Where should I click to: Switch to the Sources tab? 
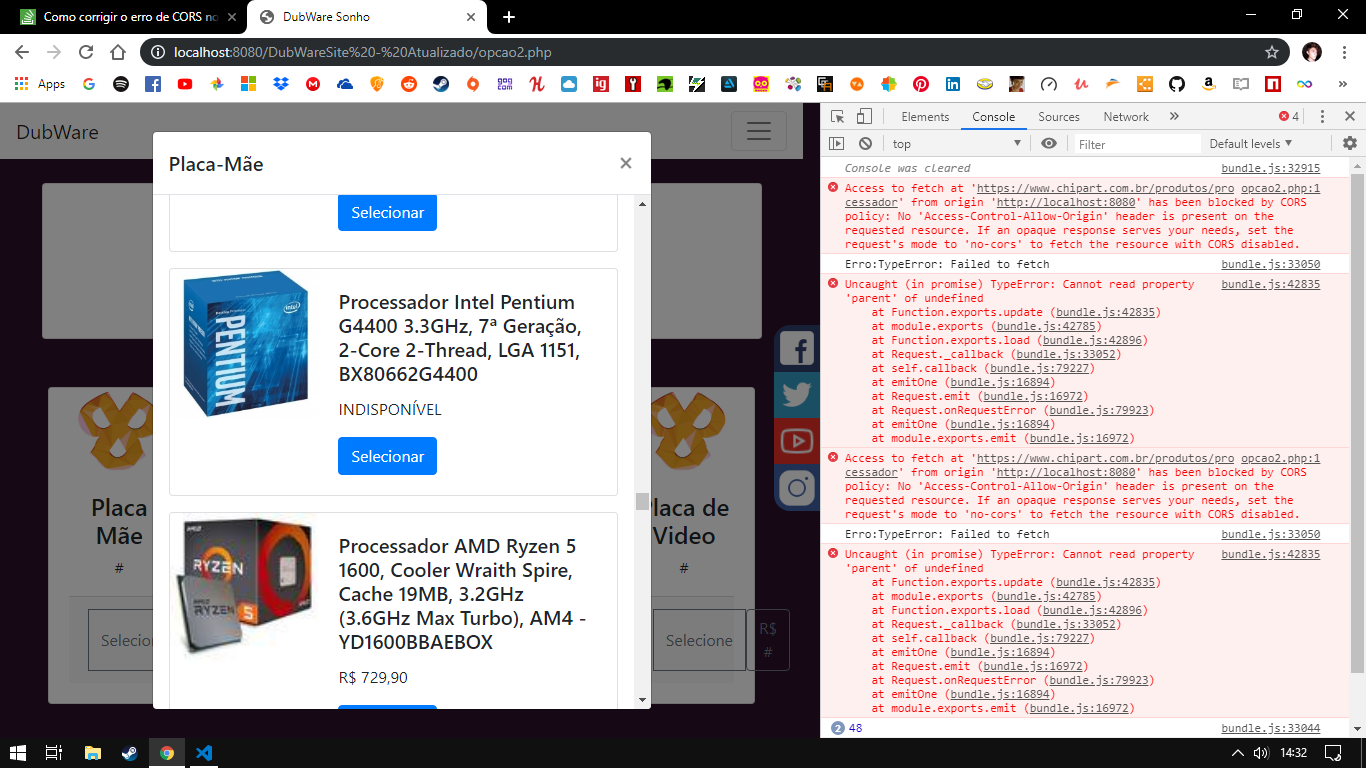click(1059, 117)
